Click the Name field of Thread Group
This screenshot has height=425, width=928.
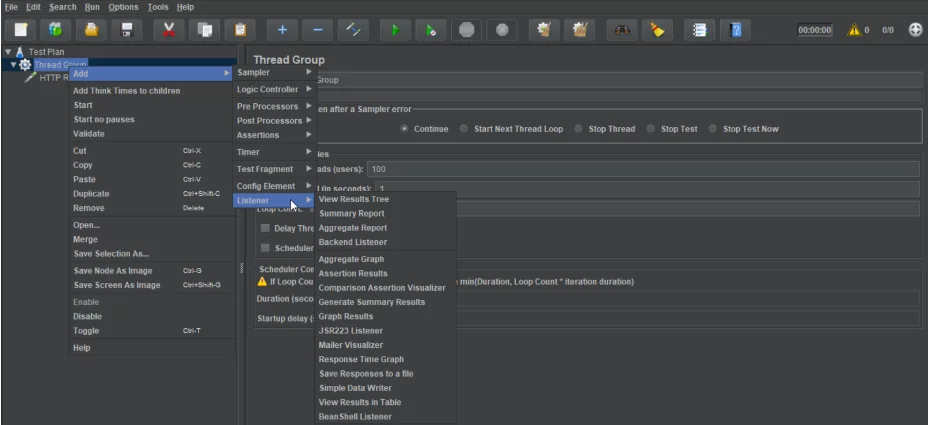tap(619, 80)
